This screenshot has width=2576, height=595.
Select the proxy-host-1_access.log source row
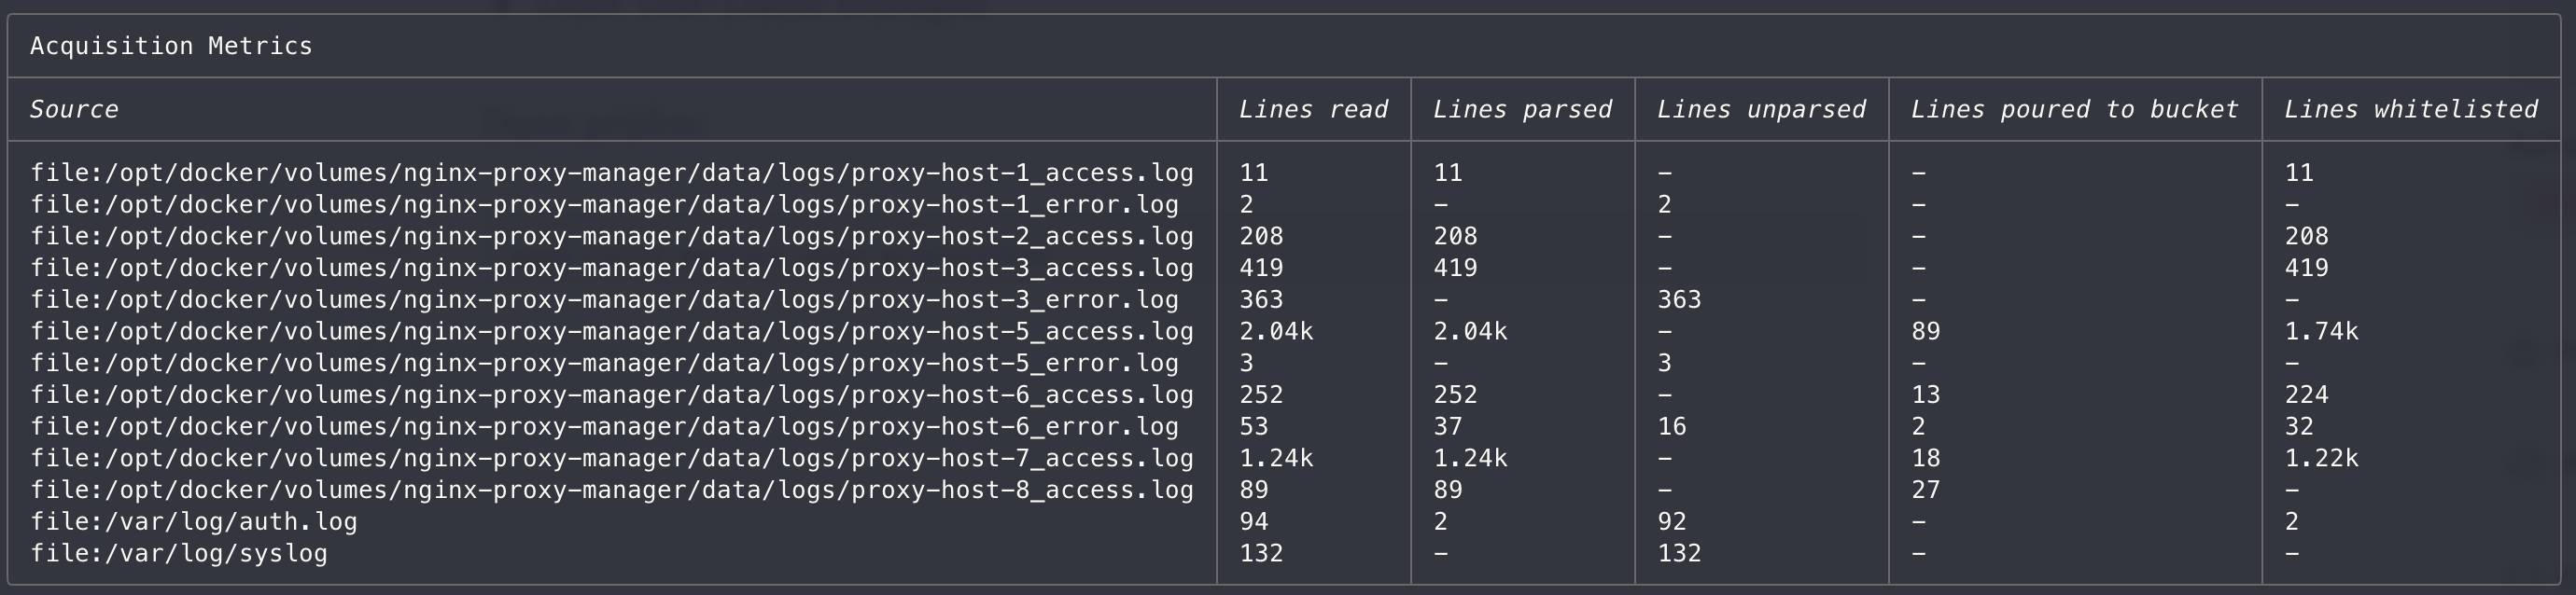(x=611, y=173)
